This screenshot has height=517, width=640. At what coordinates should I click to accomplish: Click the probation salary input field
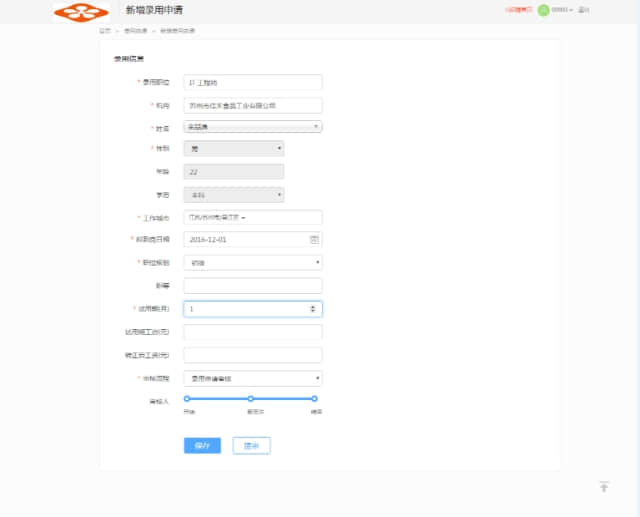(x=252, y=332)
